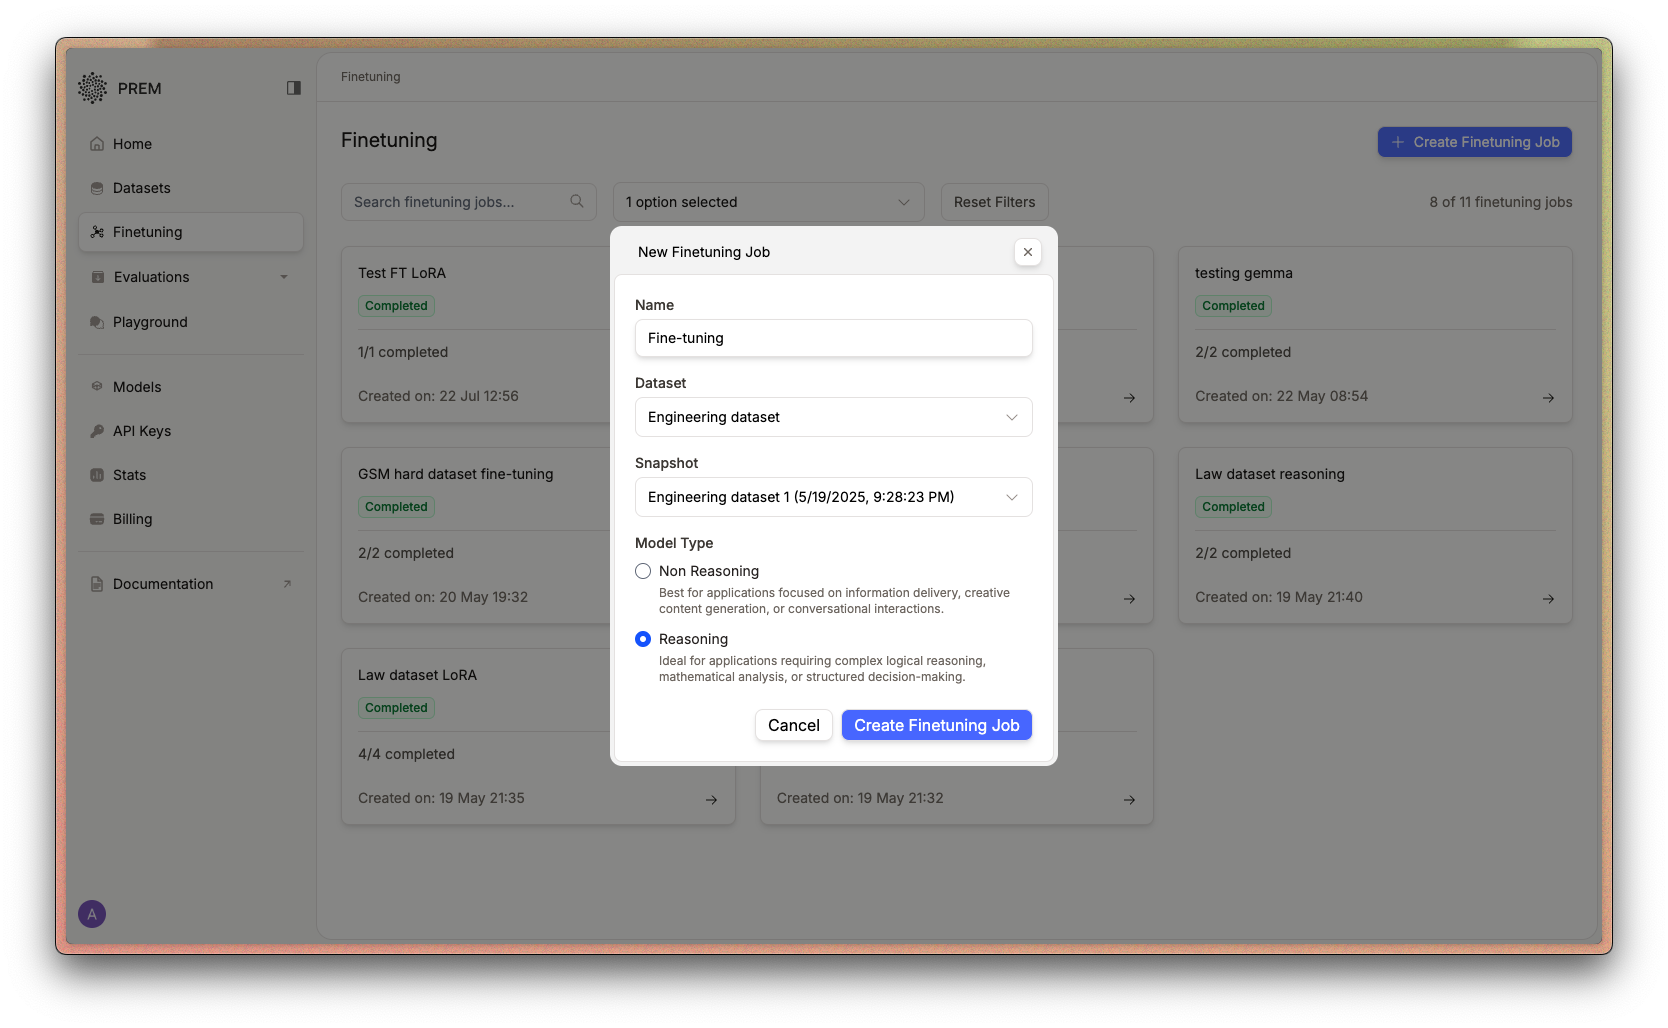Click the Finetuning breadcrumb
The image size is (1668, 1028).
(370, 77)
